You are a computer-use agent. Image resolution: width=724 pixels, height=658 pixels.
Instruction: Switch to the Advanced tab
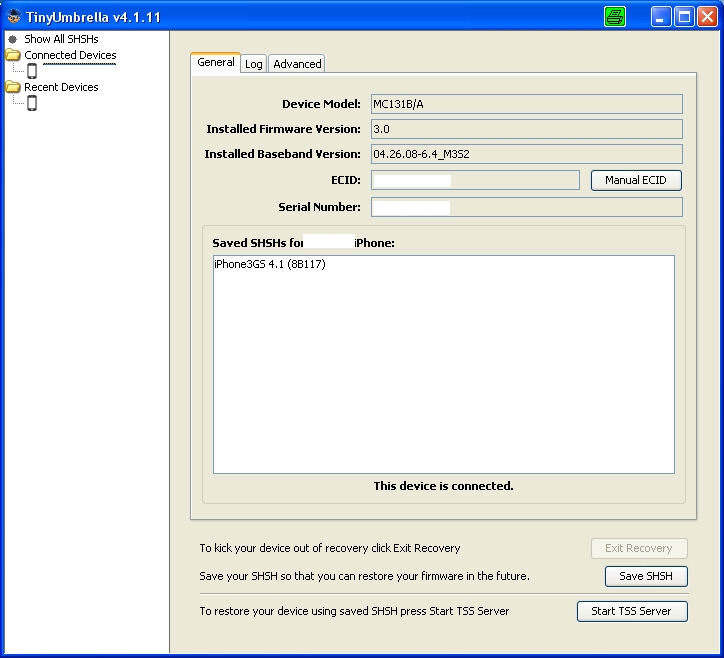[x=297, y=64]
